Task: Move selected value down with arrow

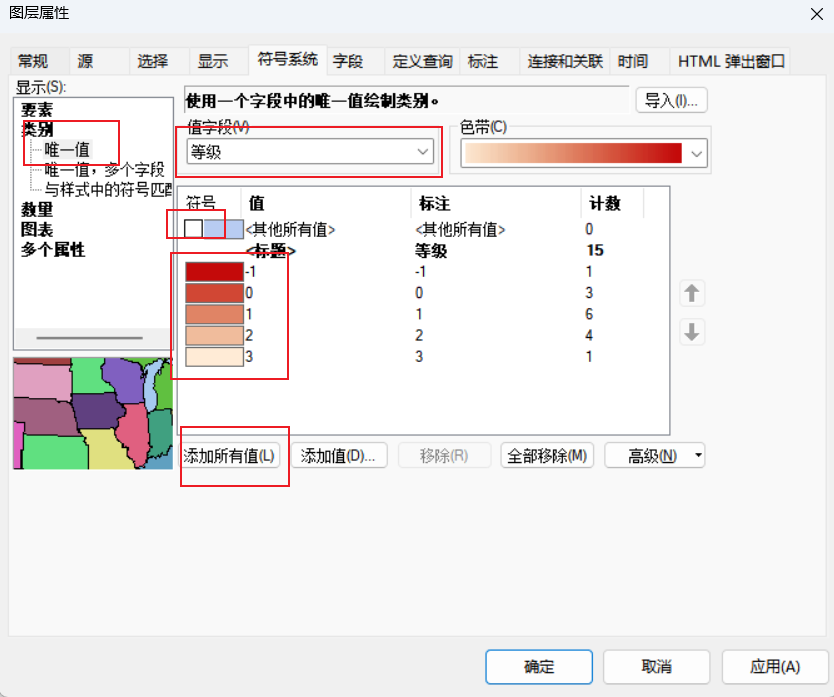Action: click(692, 332)
